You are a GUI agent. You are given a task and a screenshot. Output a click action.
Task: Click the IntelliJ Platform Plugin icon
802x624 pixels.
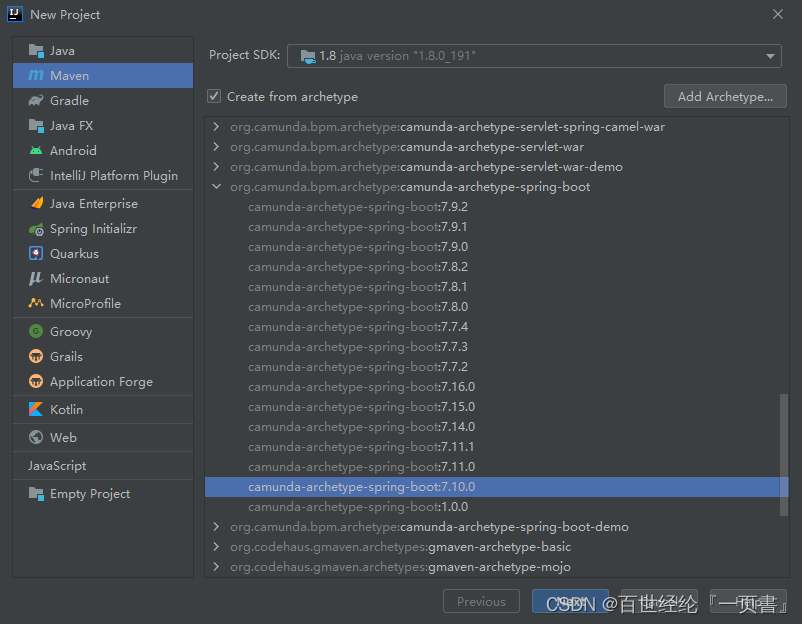click(36, 175)
